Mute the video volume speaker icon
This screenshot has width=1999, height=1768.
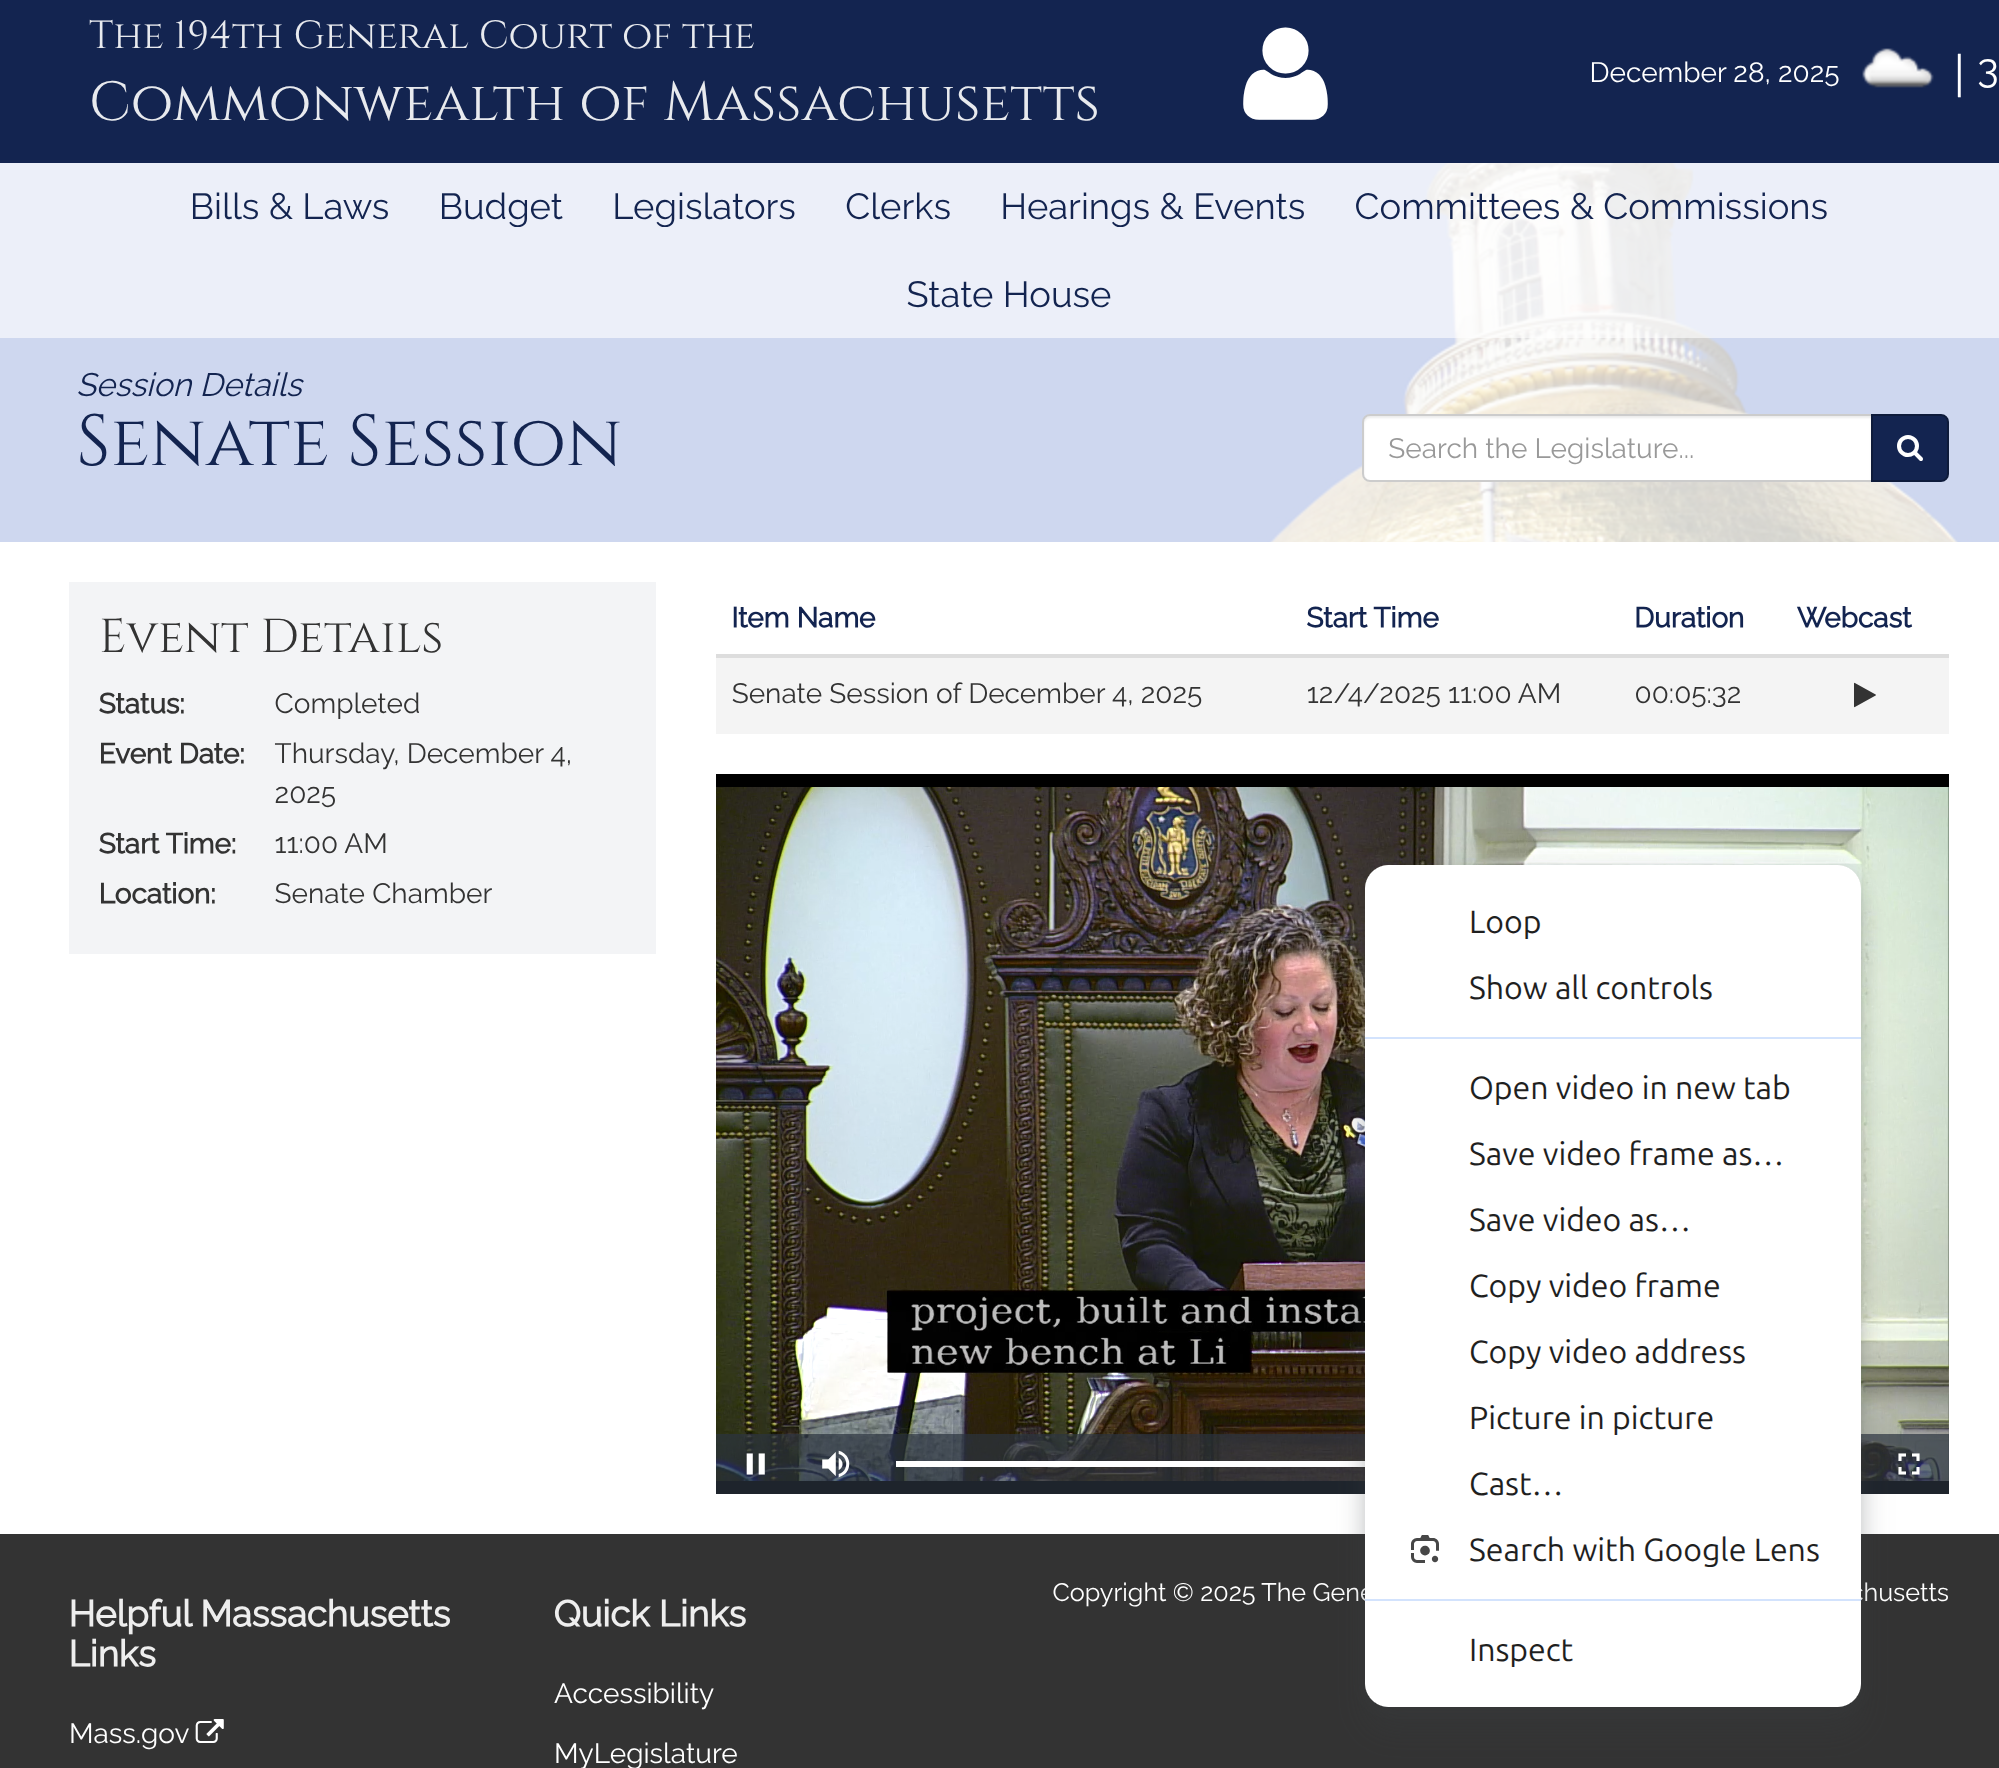tap(835, 1464)
